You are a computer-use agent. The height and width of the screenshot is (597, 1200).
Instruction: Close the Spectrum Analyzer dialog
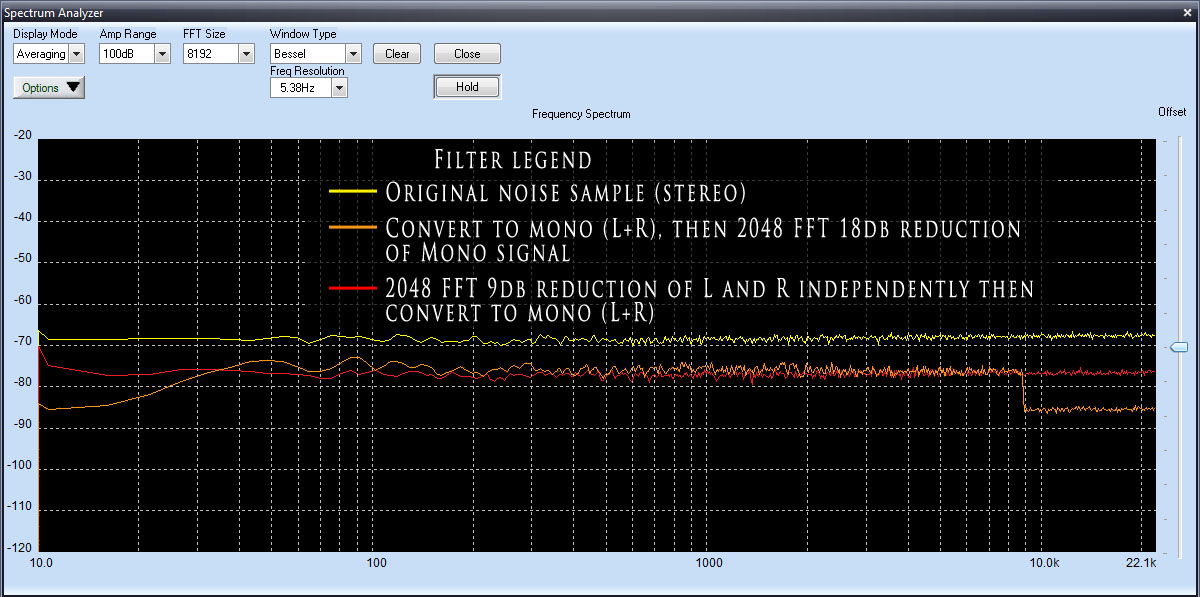[467, 54]
